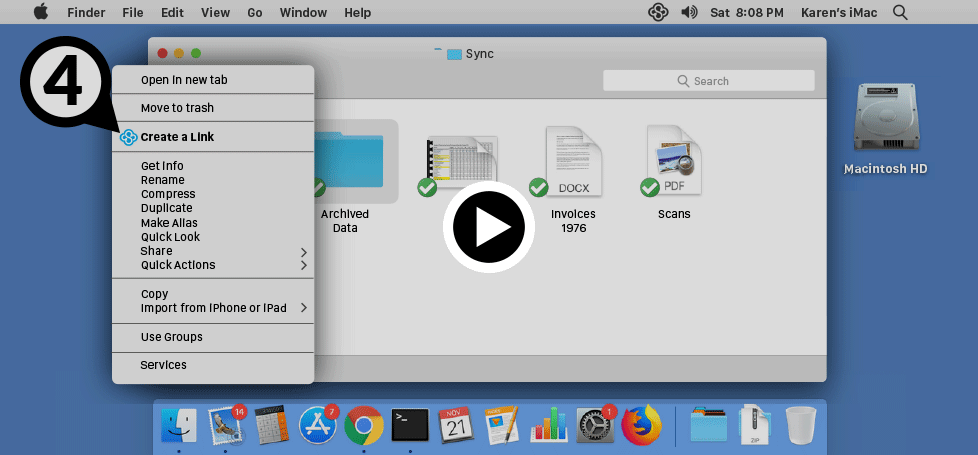Viewport: 978px width, 455px height.
Task: Open Spotlight search magnifier icon
Action: click(900, 13)
